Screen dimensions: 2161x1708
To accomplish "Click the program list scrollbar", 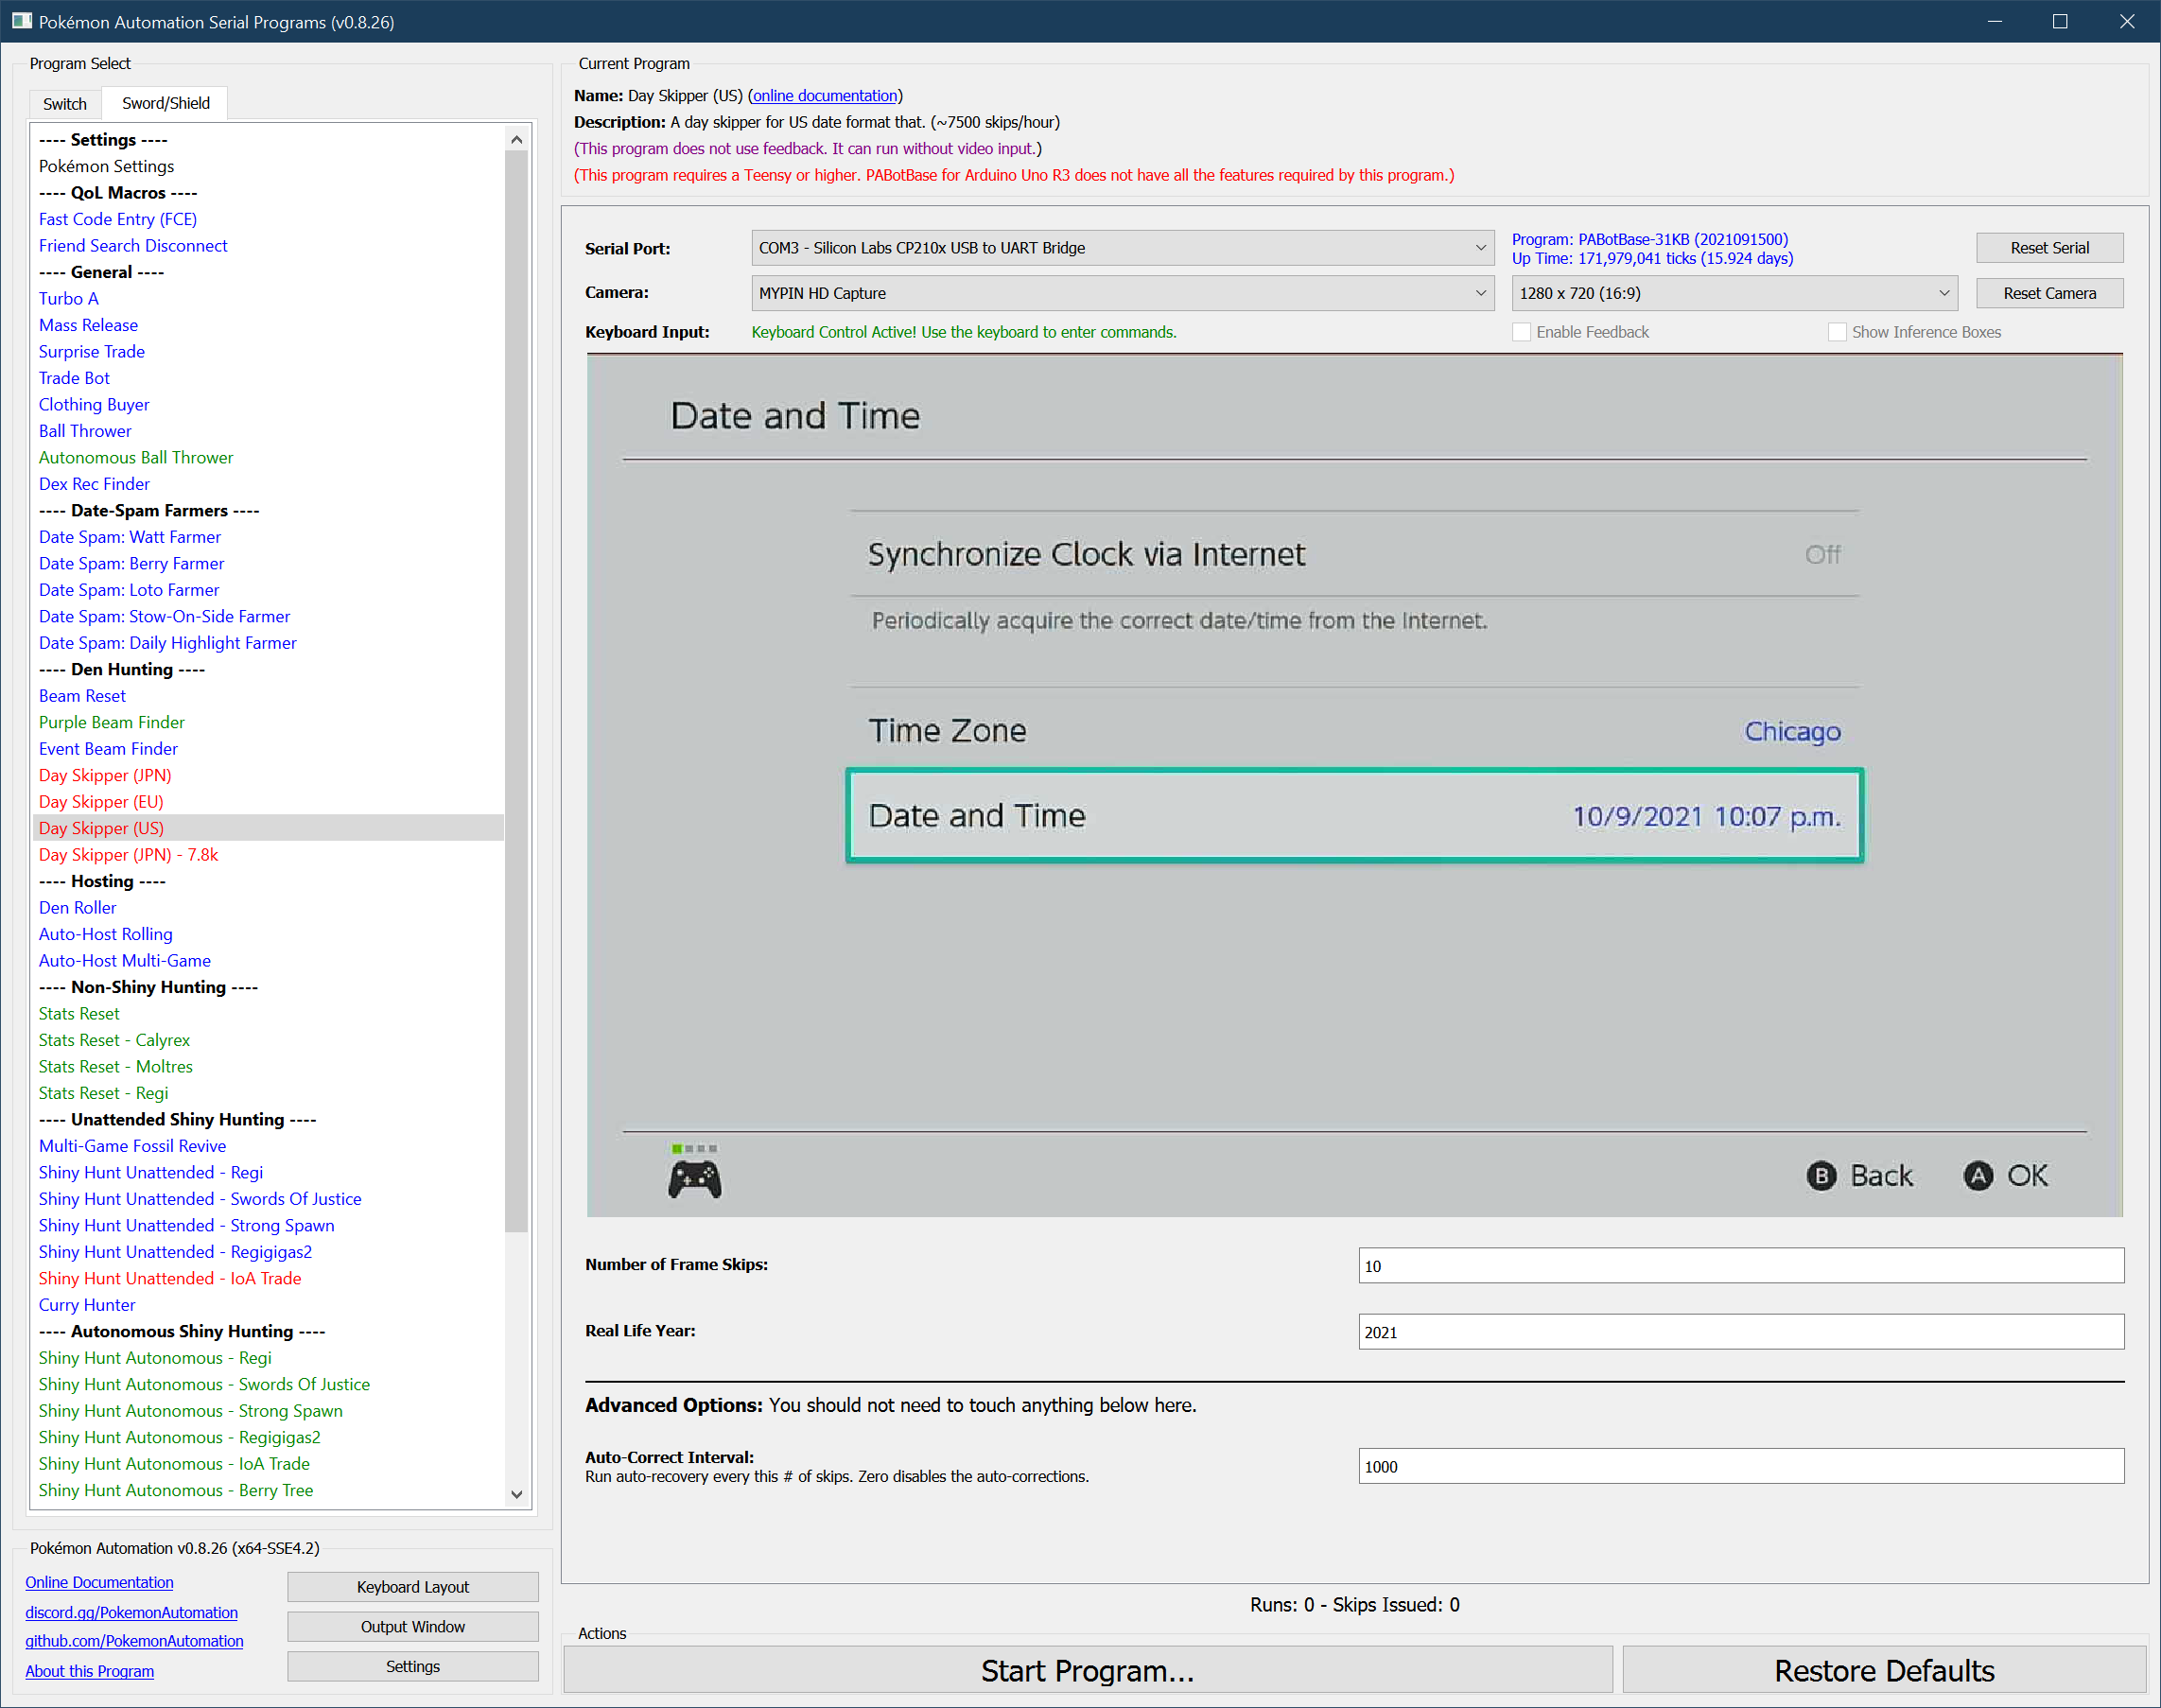I will [x=516, y=690].
